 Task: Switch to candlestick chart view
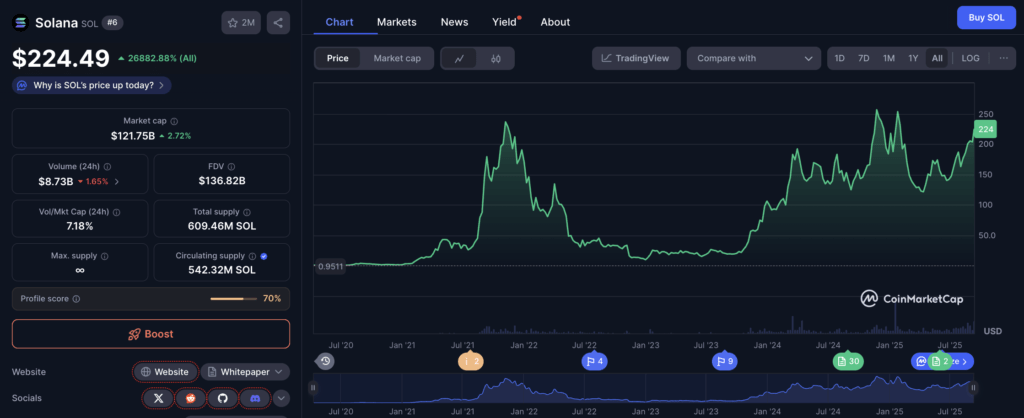pyautogui.click(x=496, y=58)
